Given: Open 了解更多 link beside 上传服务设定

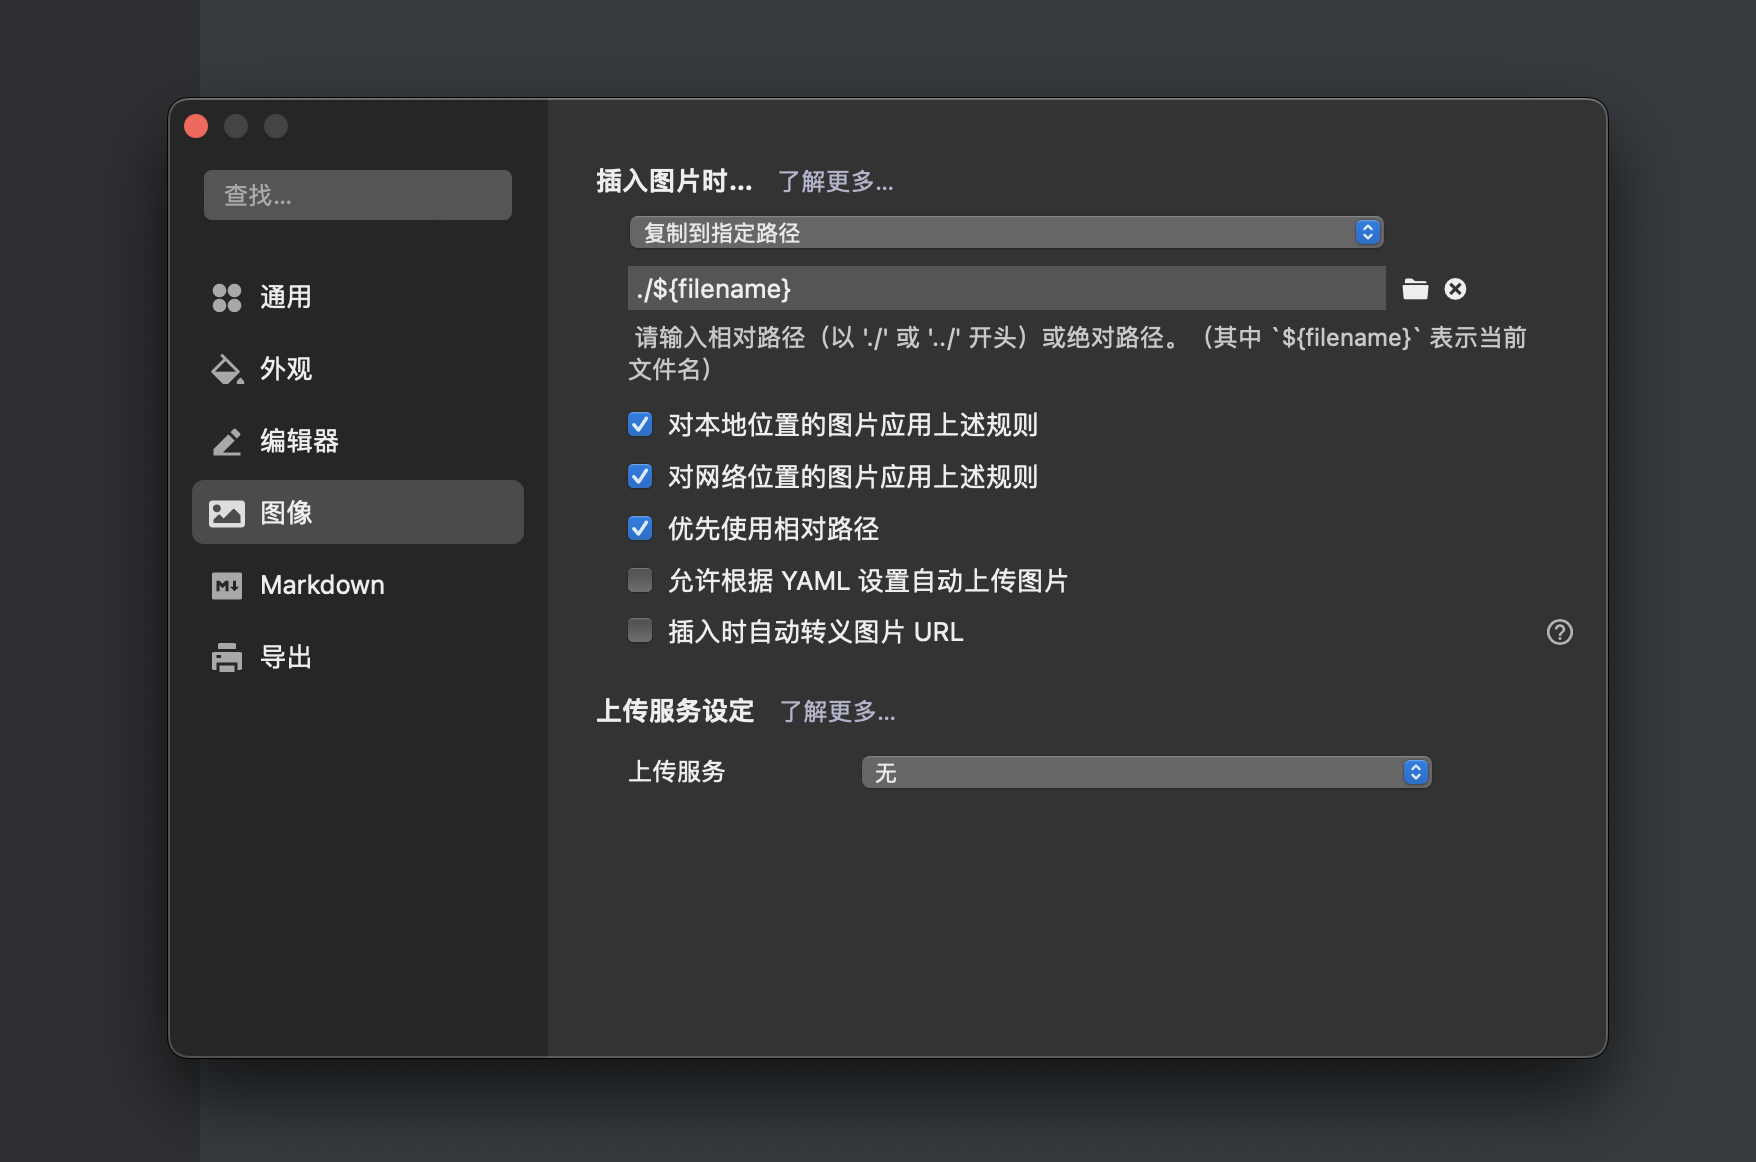Looking at the screenshot, I should click(x=837, y=712).
